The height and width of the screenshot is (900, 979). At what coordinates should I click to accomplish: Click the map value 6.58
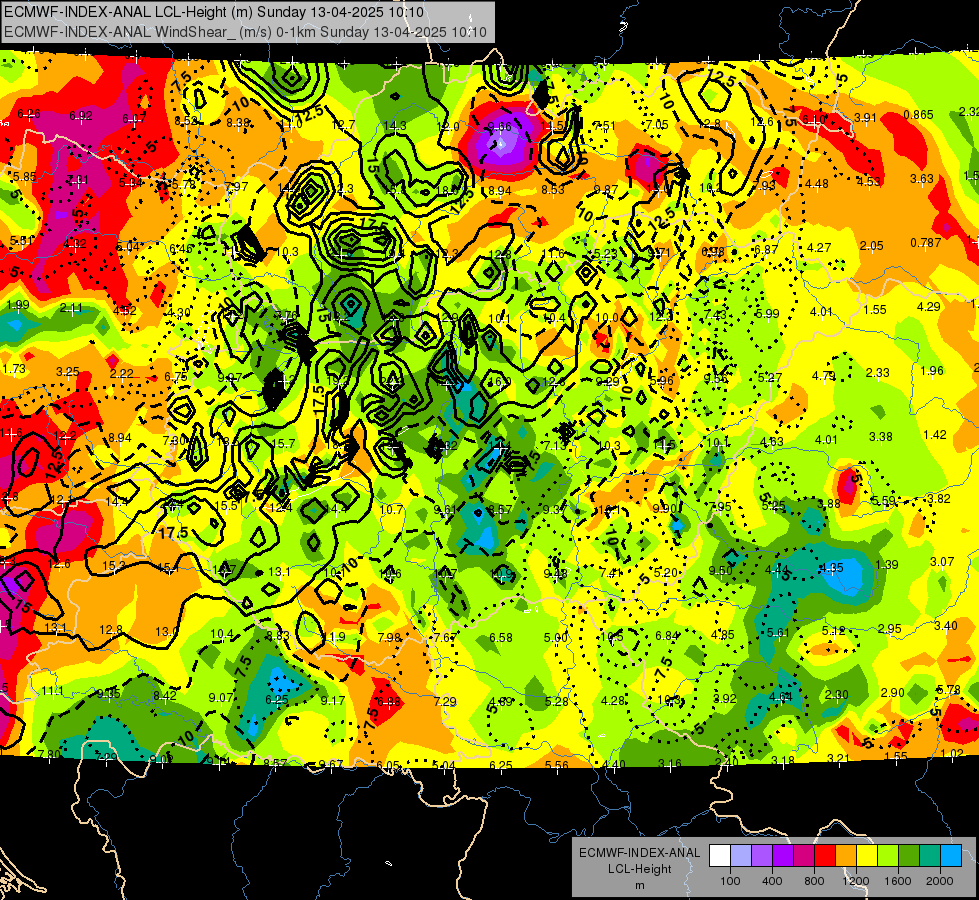point(501,637)
